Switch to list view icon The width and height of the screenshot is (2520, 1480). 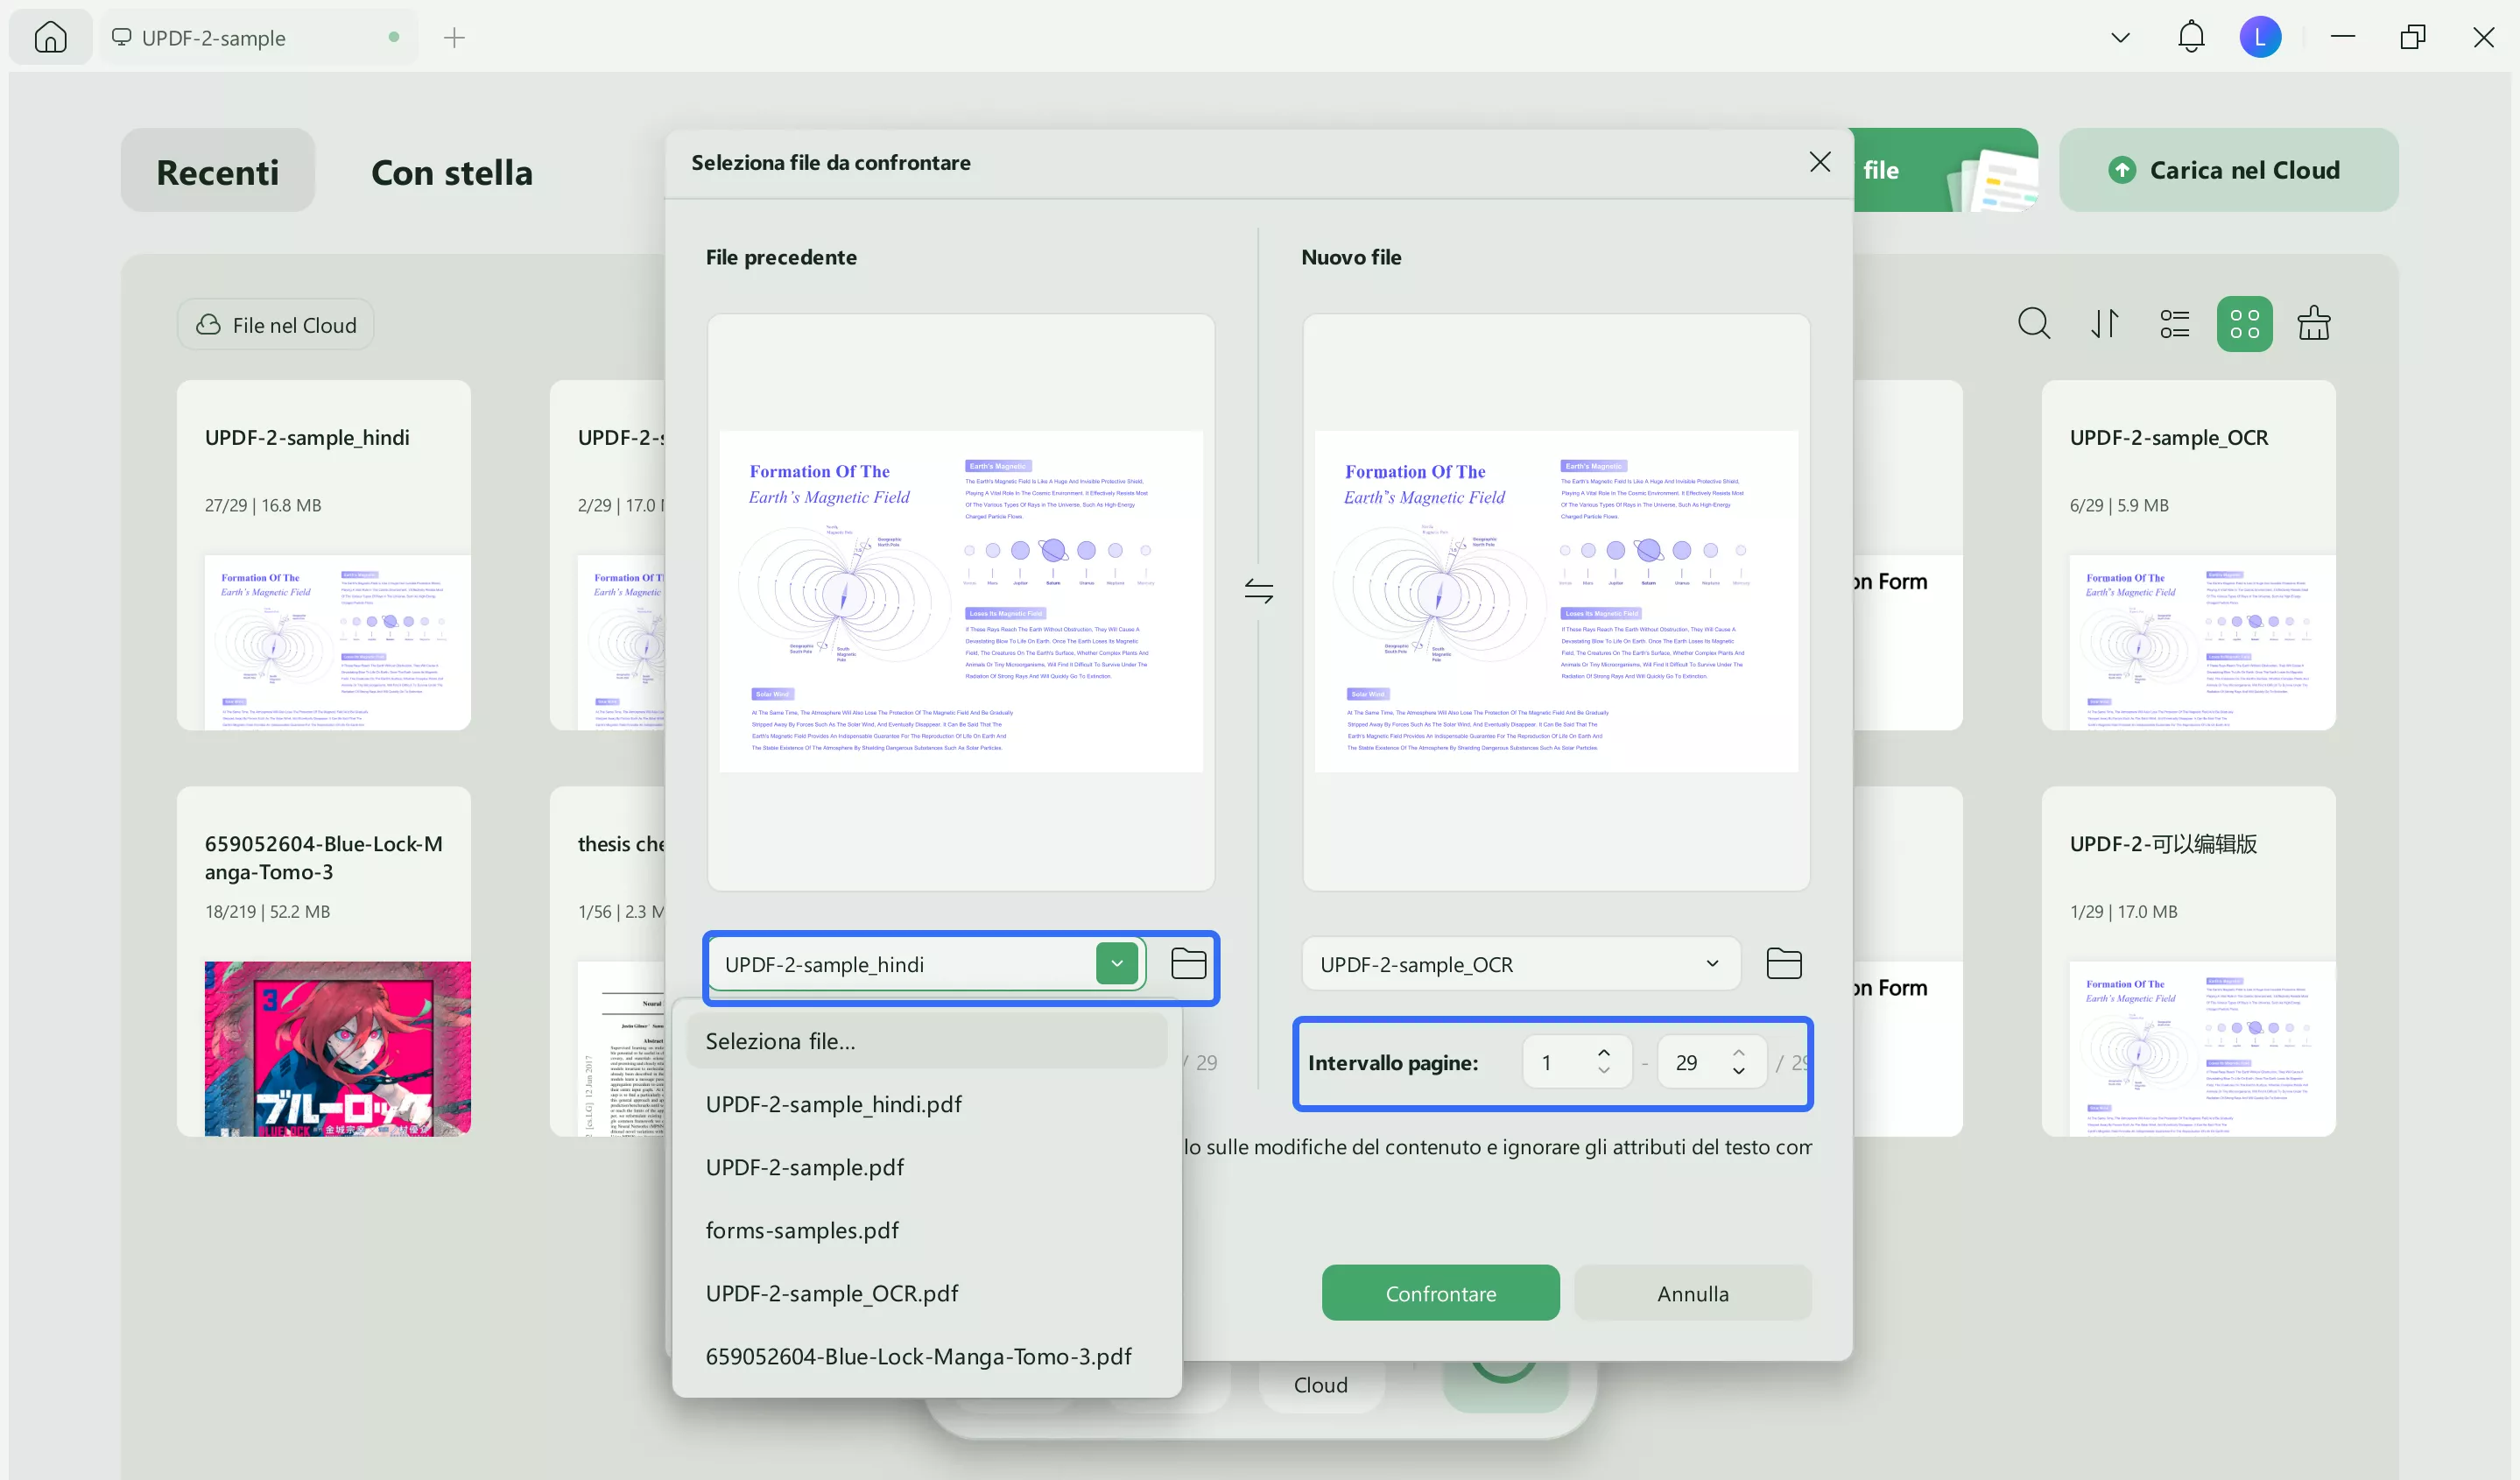coord(2174,324)
